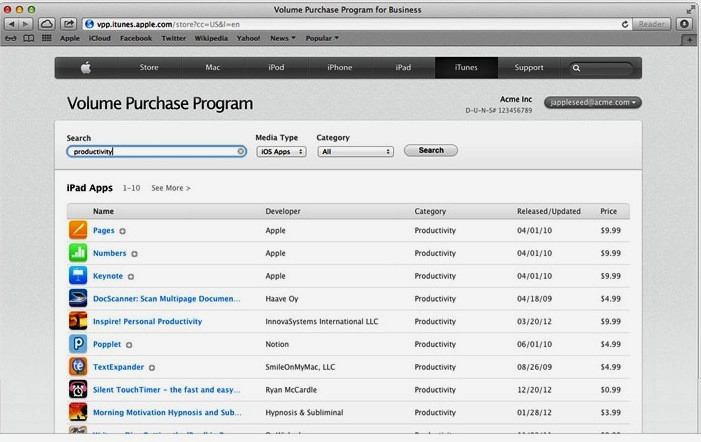Clear the search field with the x icon
701x442 pixels.
241,152
